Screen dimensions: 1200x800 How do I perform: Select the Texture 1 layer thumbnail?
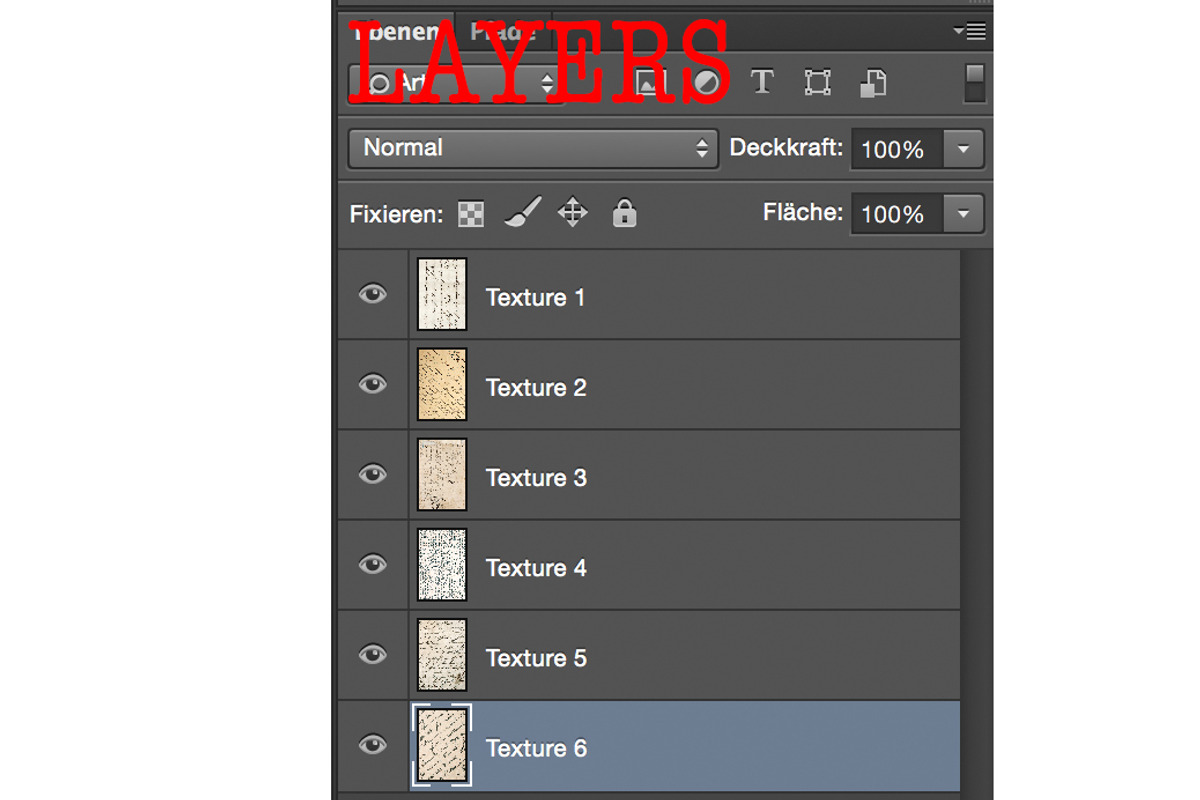tap(442, 294)
